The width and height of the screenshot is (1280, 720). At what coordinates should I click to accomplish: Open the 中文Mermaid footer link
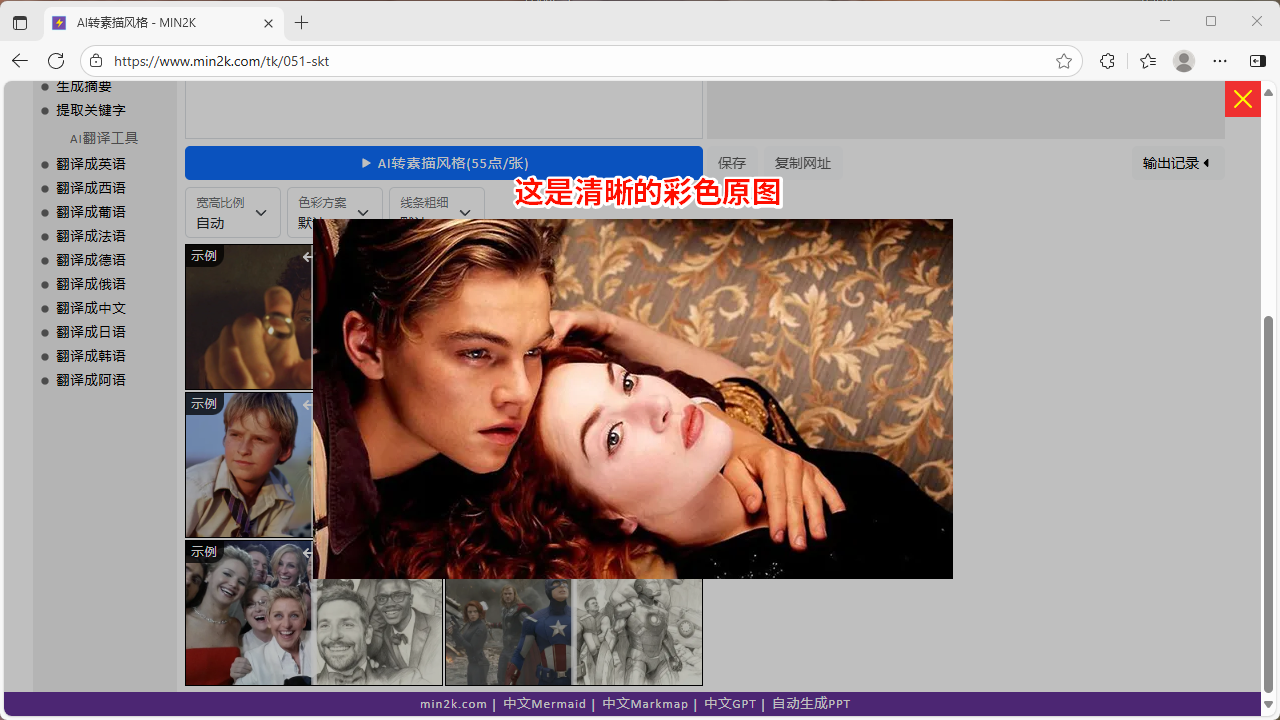pyautogui.click(x=544, y=704)
